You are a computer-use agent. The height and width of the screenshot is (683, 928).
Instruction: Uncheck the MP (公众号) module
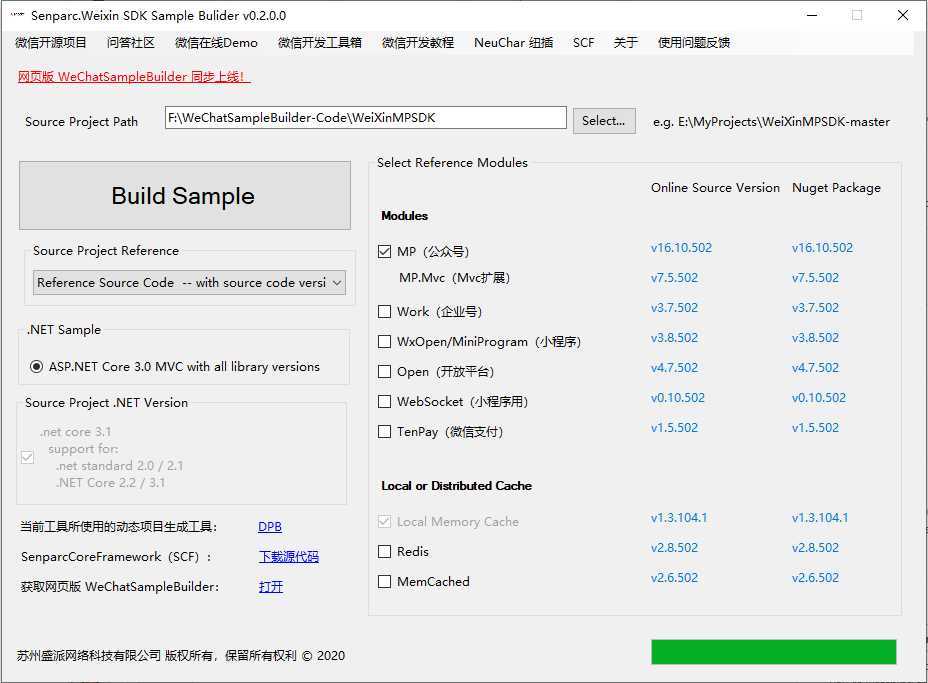pos(385,252)
